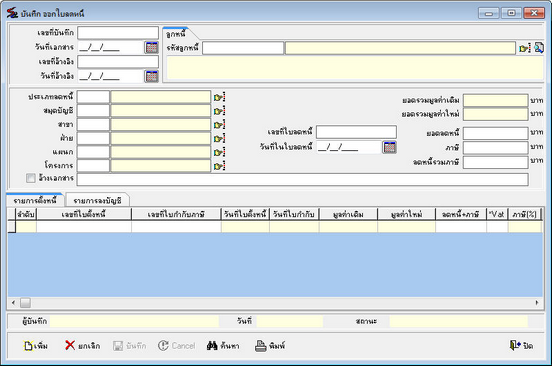This screenshot has width=552, height=366.
Task: Click the first row selector in grid
Action: tap(12, 227)
